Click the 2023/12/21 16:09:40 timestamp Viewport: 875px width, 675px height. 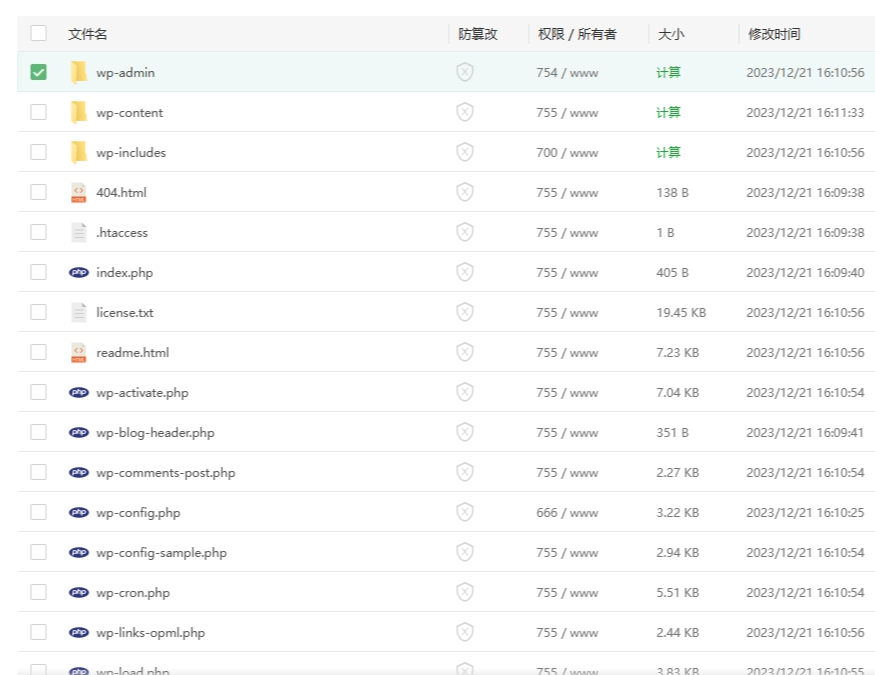tap(805, 273)
